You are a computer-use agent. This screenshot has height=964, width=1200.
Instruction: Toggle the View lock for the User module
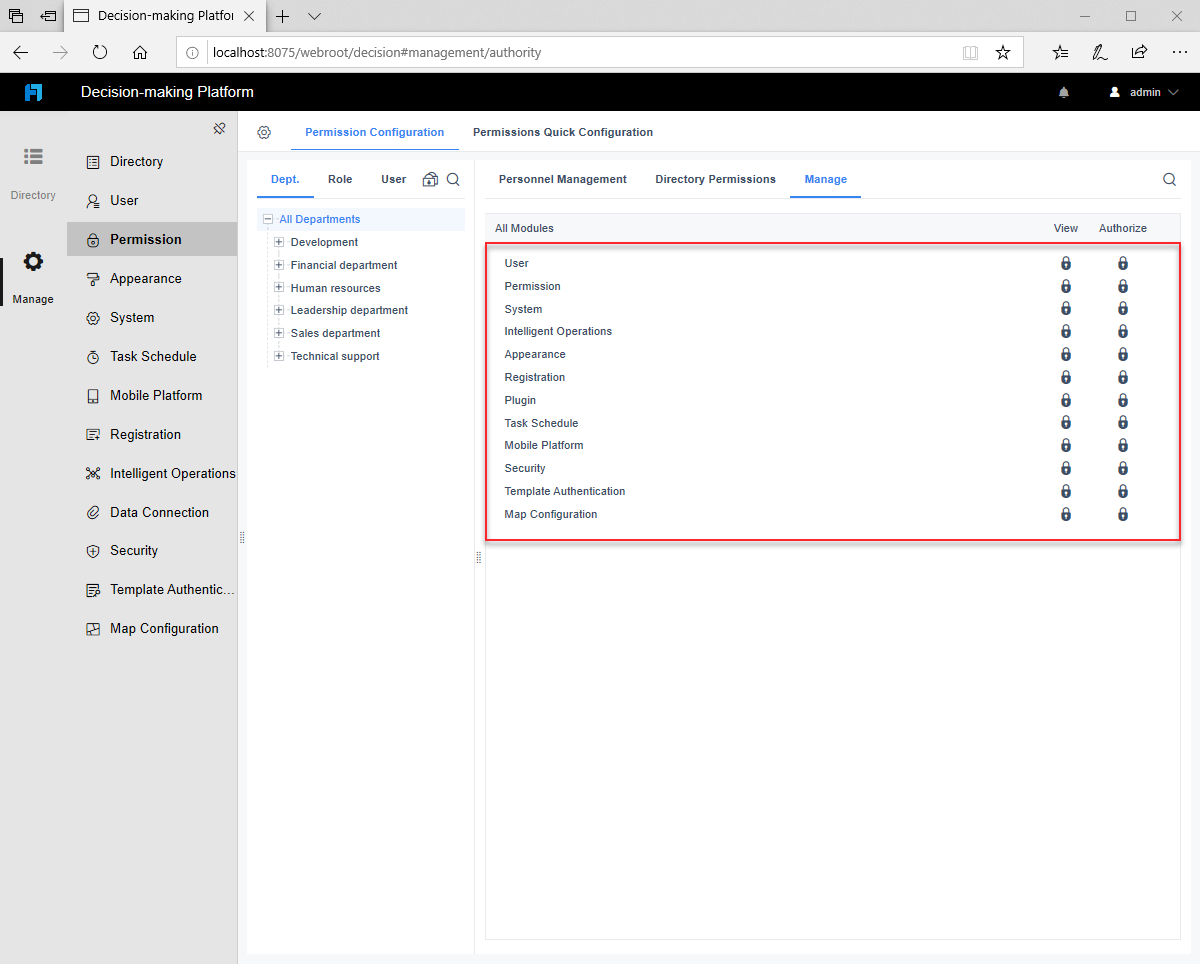tap(1066, 263)
